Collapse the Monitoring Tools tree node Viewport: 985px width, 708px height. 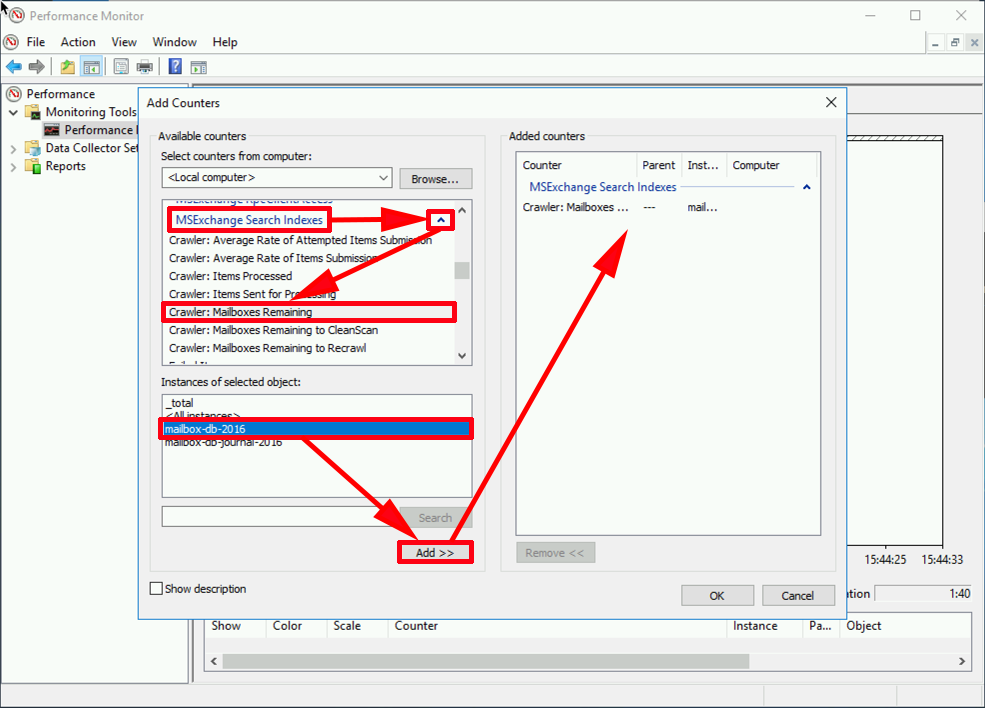[x=13, y=112]
